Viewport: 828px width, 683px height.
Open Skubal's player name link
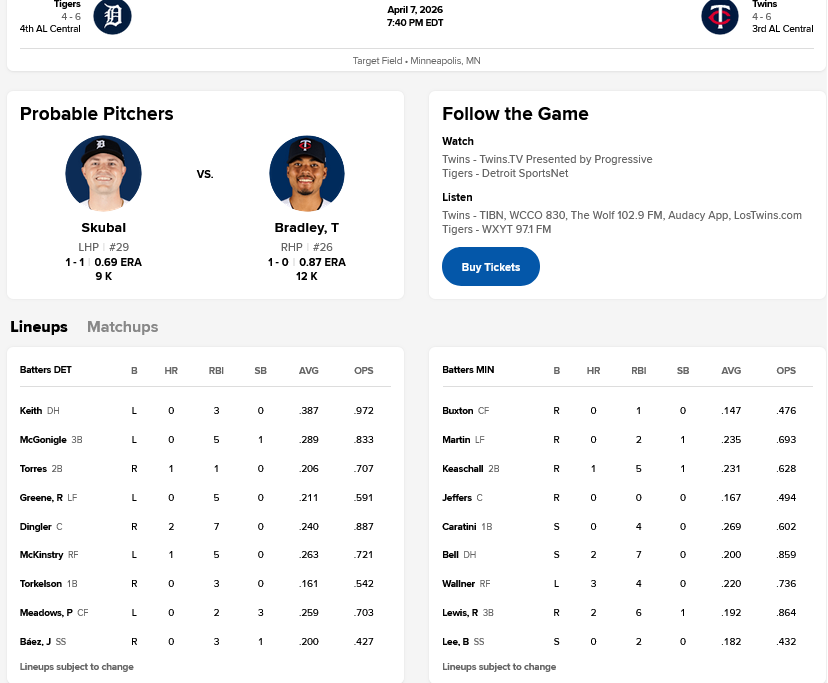(x=103, y=228)
